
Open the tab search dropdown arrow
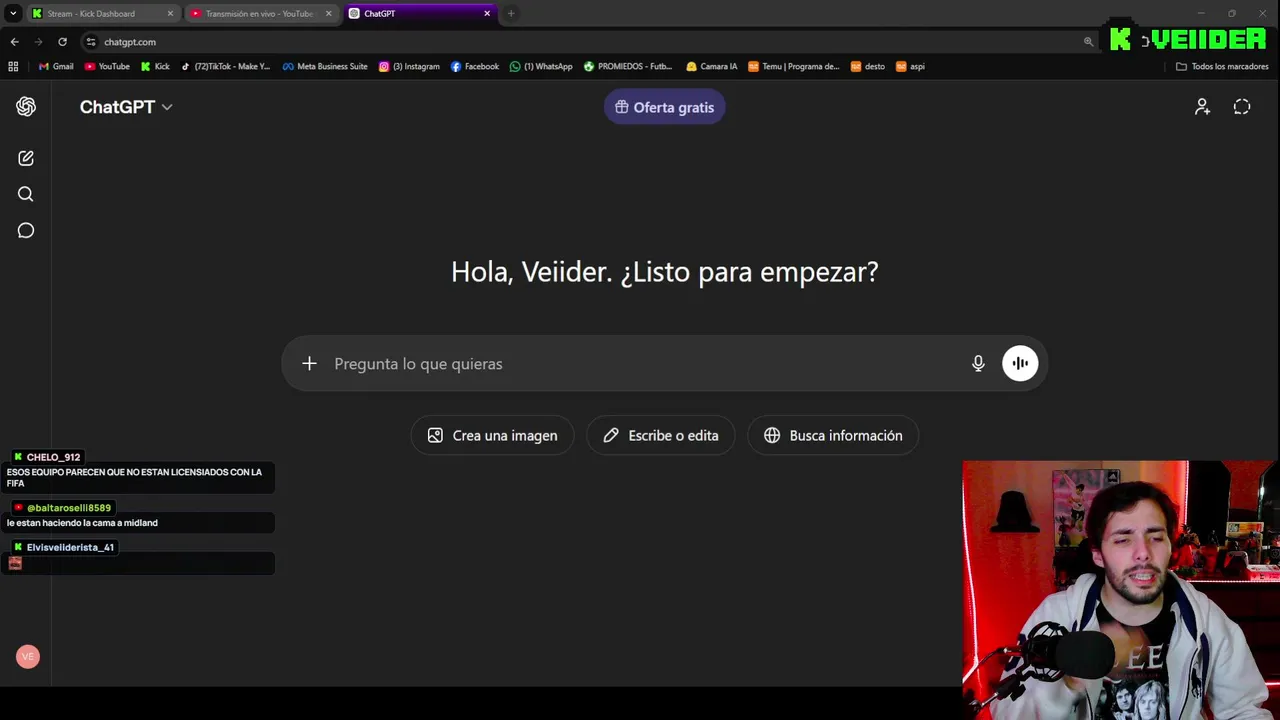13,13
